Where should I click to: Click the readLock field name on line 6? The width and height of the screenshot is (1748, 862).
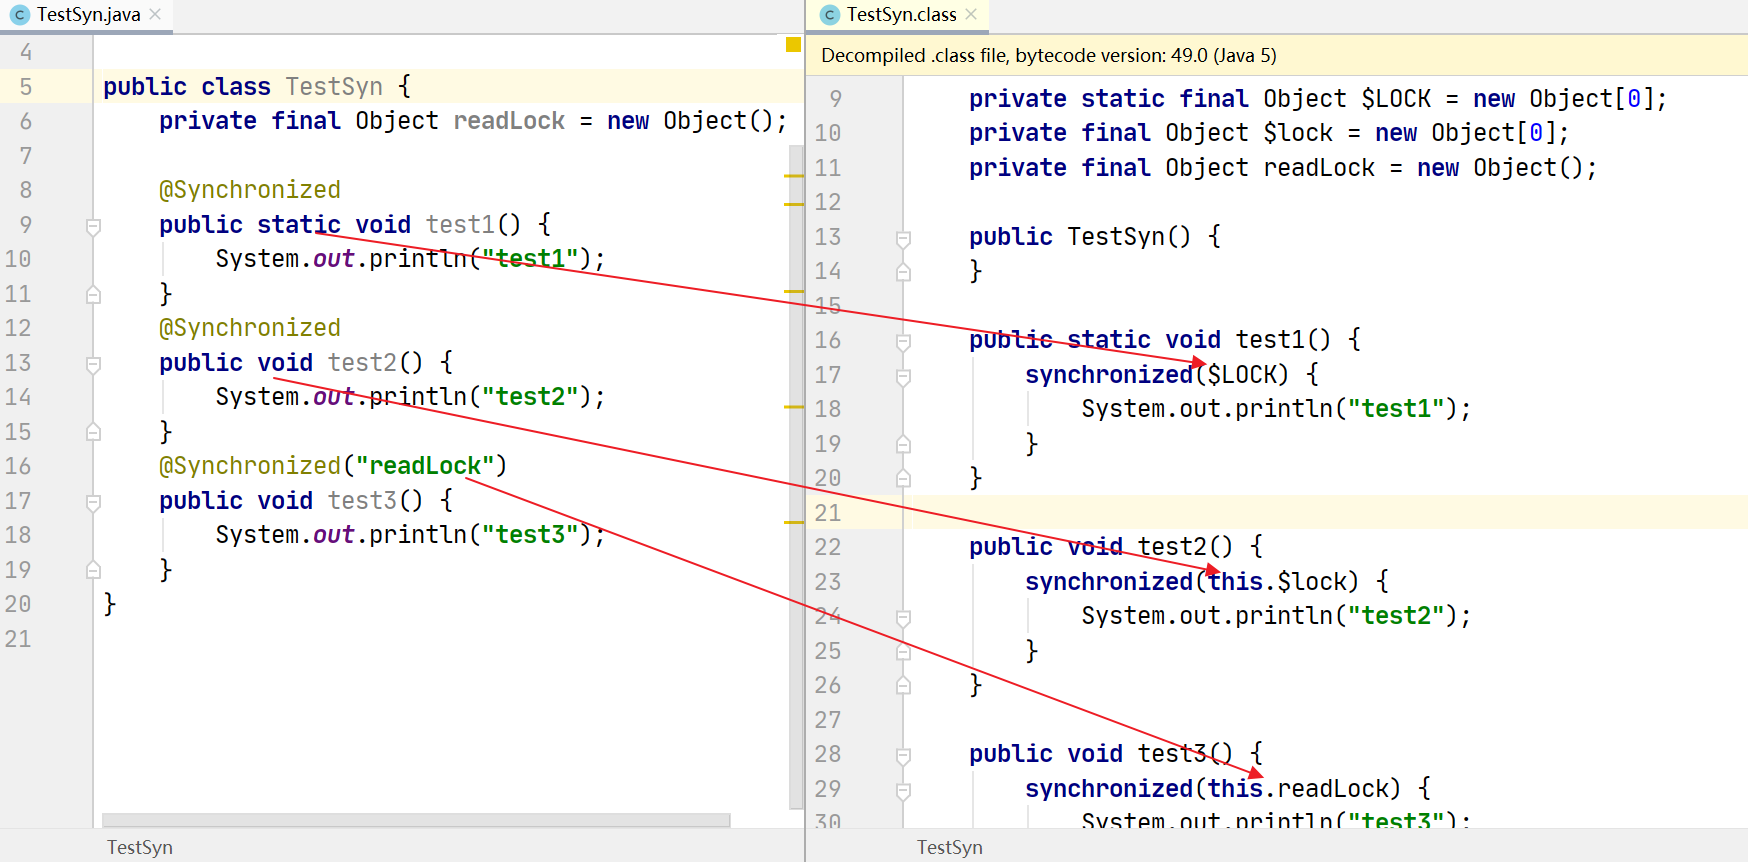[x=509, y=121]
